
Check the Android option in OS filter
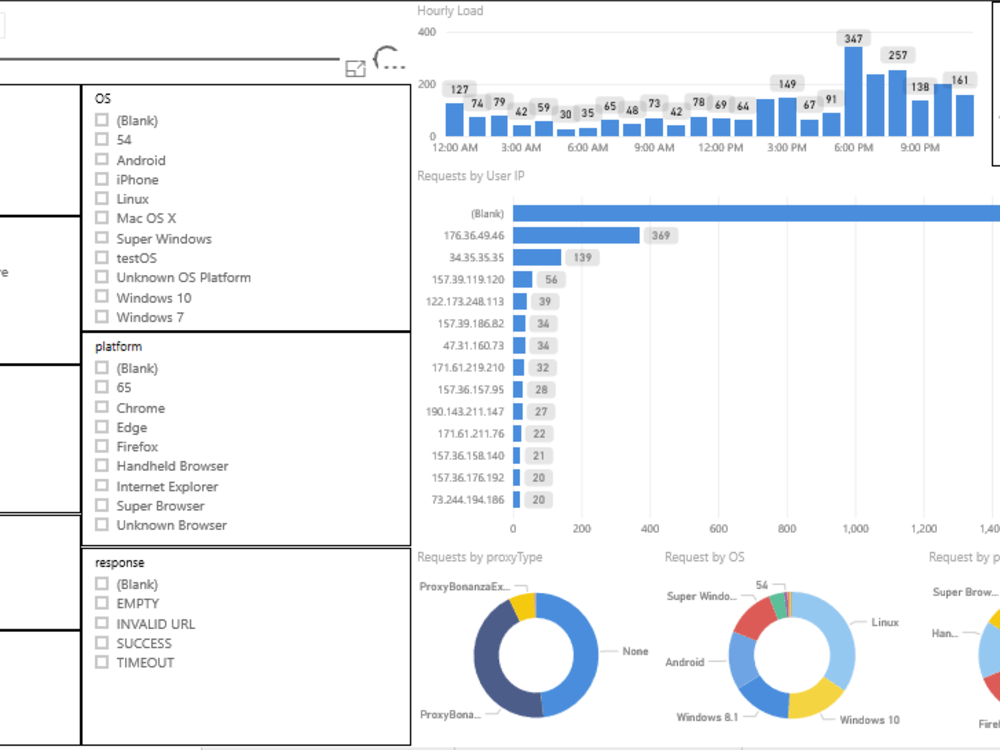[x=101, y=159]
